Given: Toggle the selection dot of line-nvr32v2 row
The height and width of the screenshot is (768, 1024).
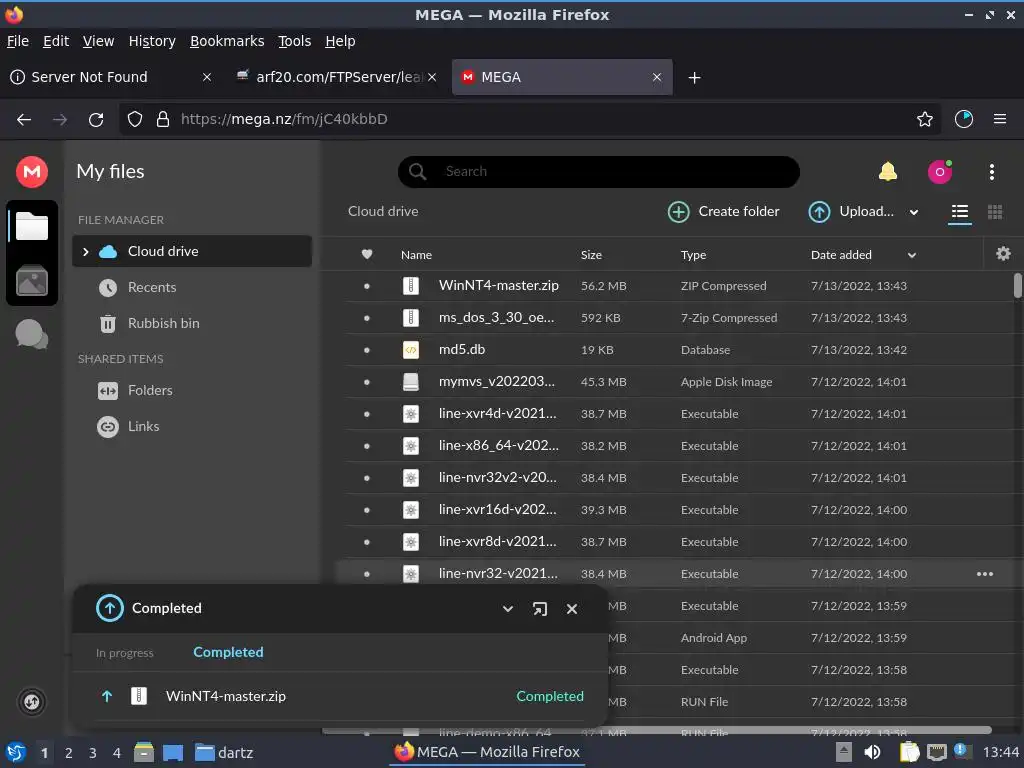Looking at the screenshot, I should pyautogui.click(x=366, y=478).
